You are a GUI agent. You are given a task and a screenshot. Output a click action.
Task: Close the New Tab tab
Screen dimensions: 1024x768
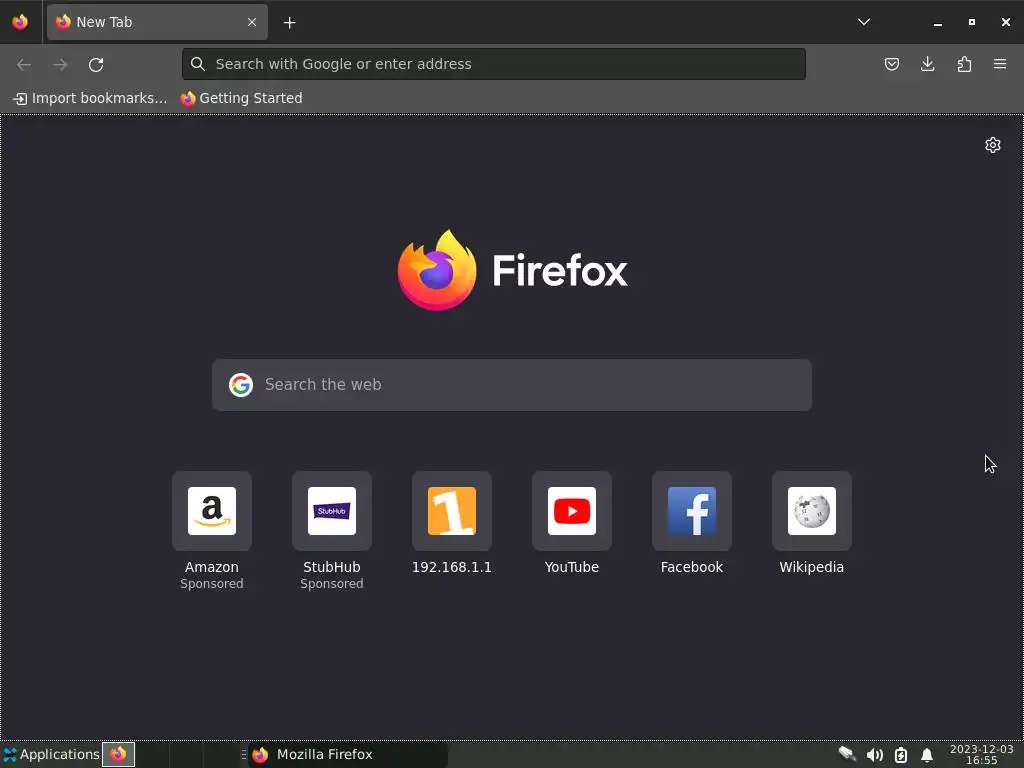tap(252, 22)
